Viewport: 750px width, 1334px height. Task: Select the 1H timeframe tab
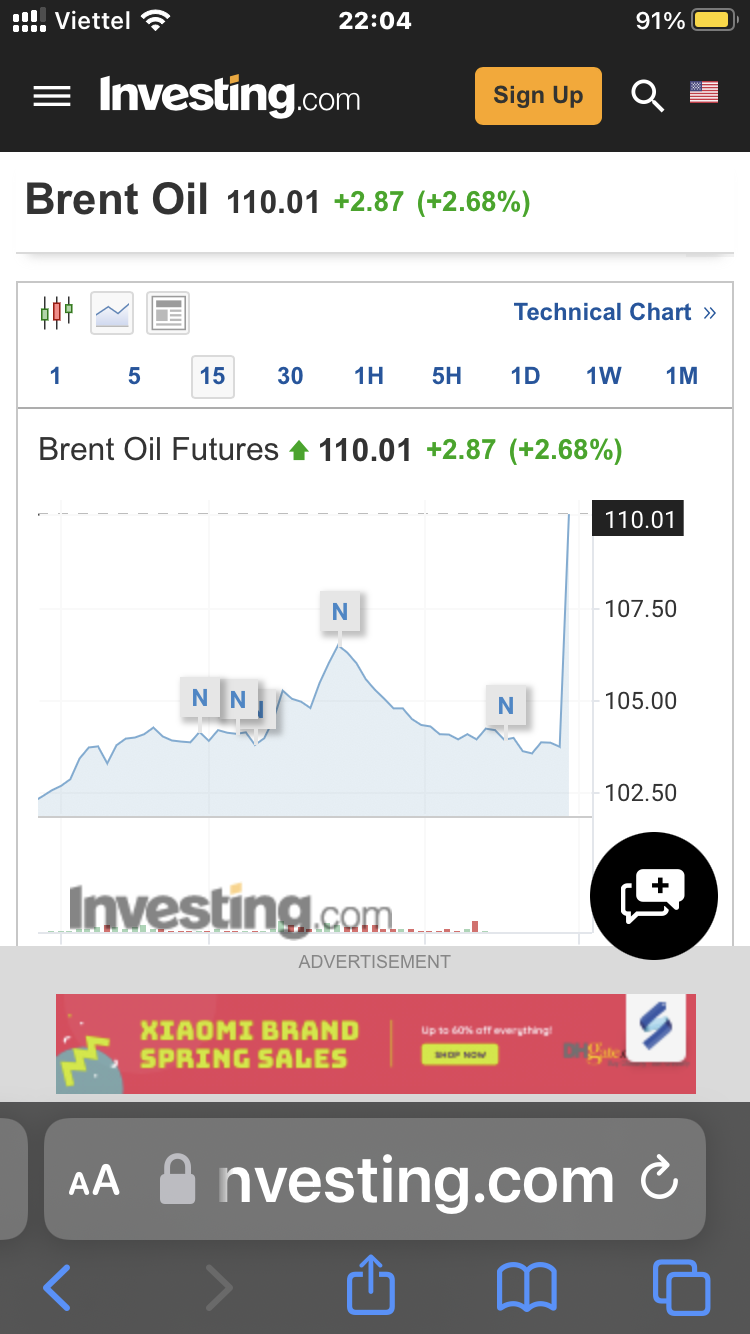click(x=369, y=376)
